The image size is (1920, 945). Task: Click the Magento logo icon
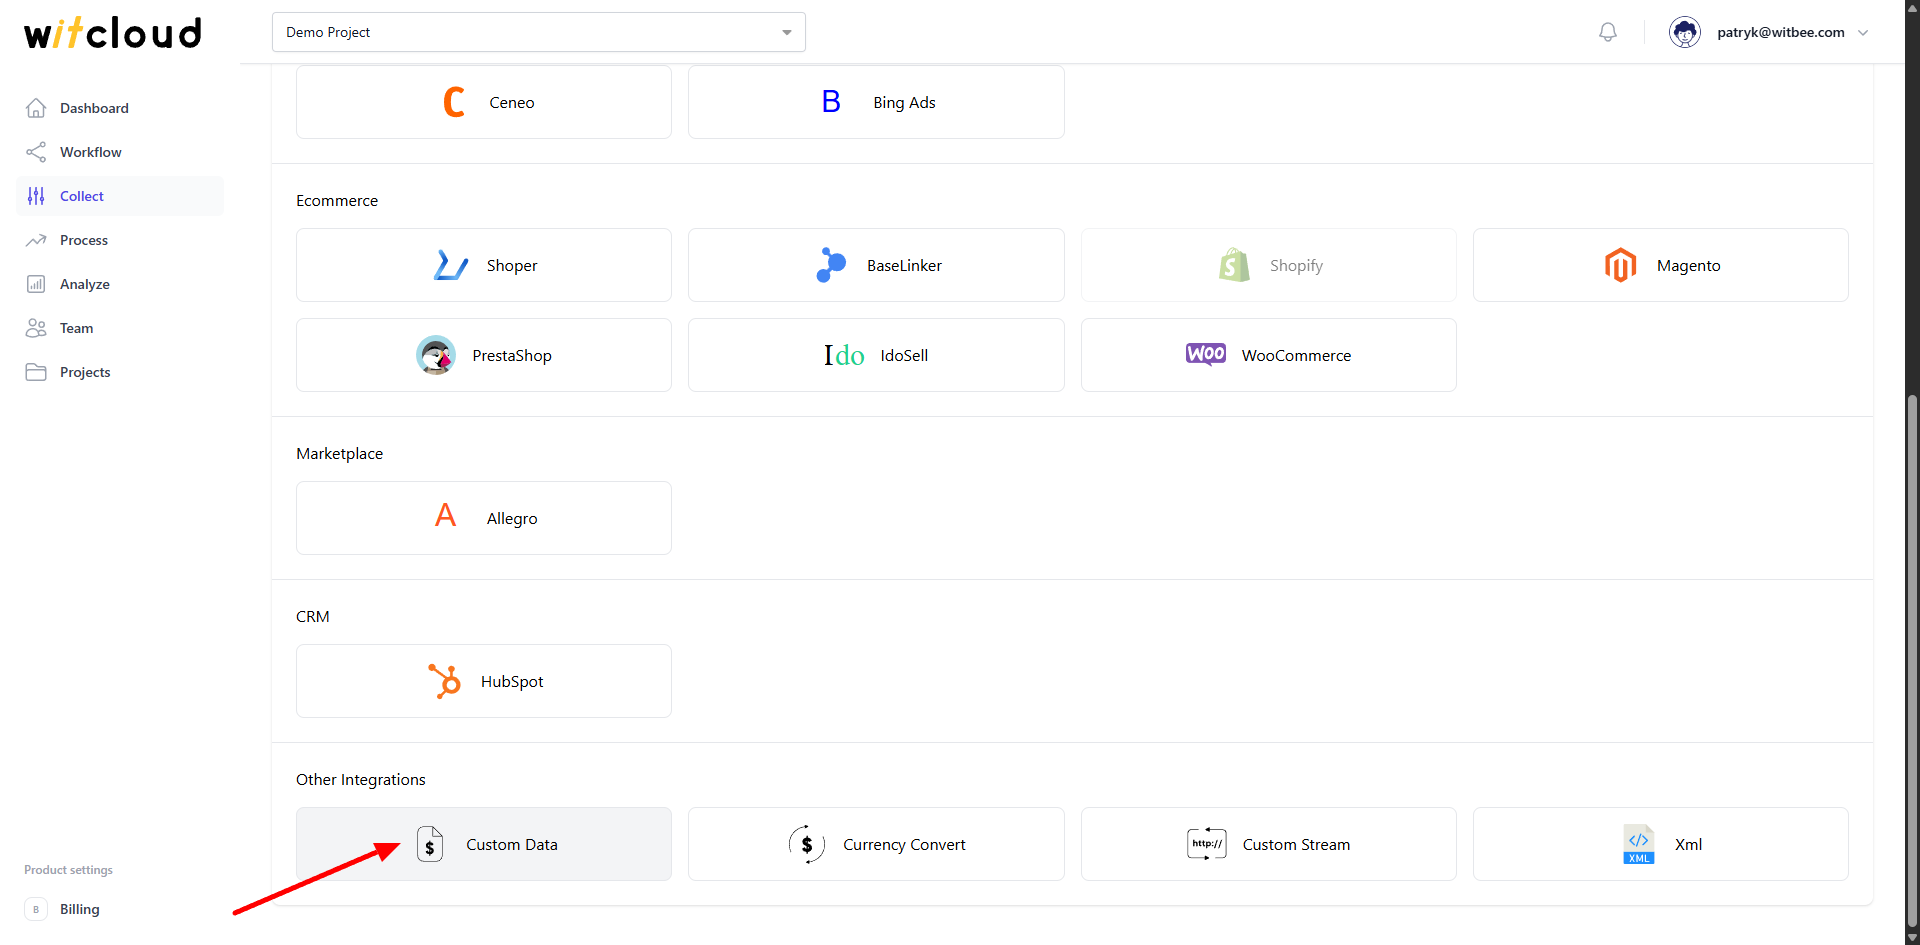(1620, 265)
